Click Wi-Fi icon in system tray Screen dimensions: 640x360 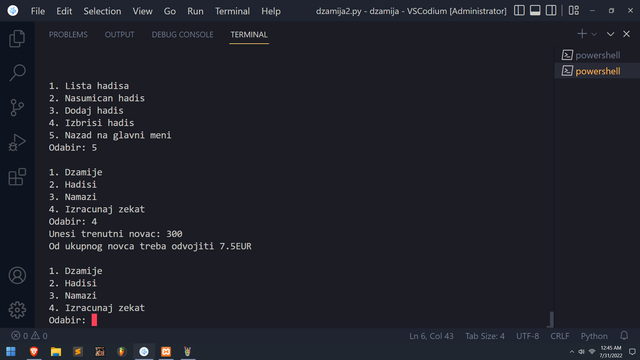click(592, 352)
